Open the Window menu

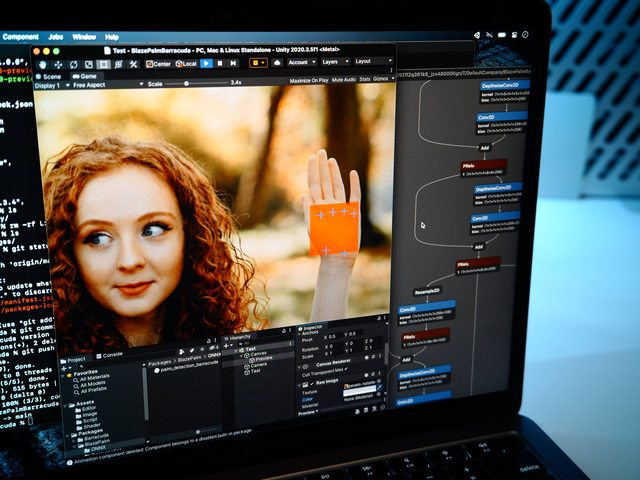pyautogui.click(x=84, y=37)
